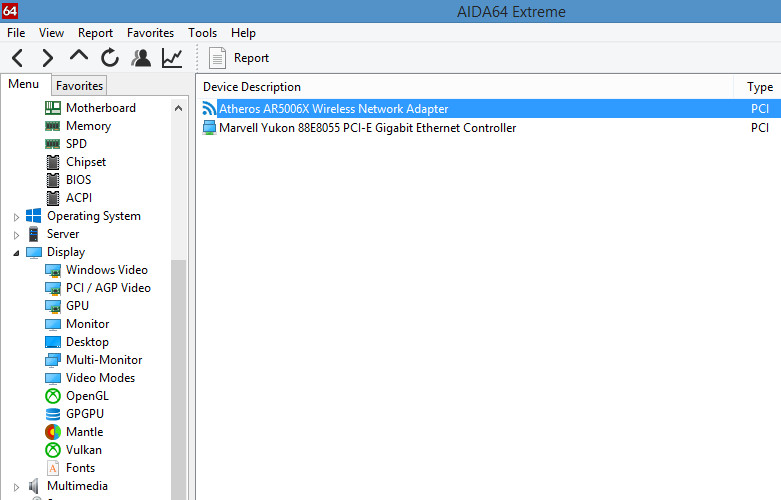Click the Server tower icon
The width and height of the screenshot is (781, 500).
[33, 234]
